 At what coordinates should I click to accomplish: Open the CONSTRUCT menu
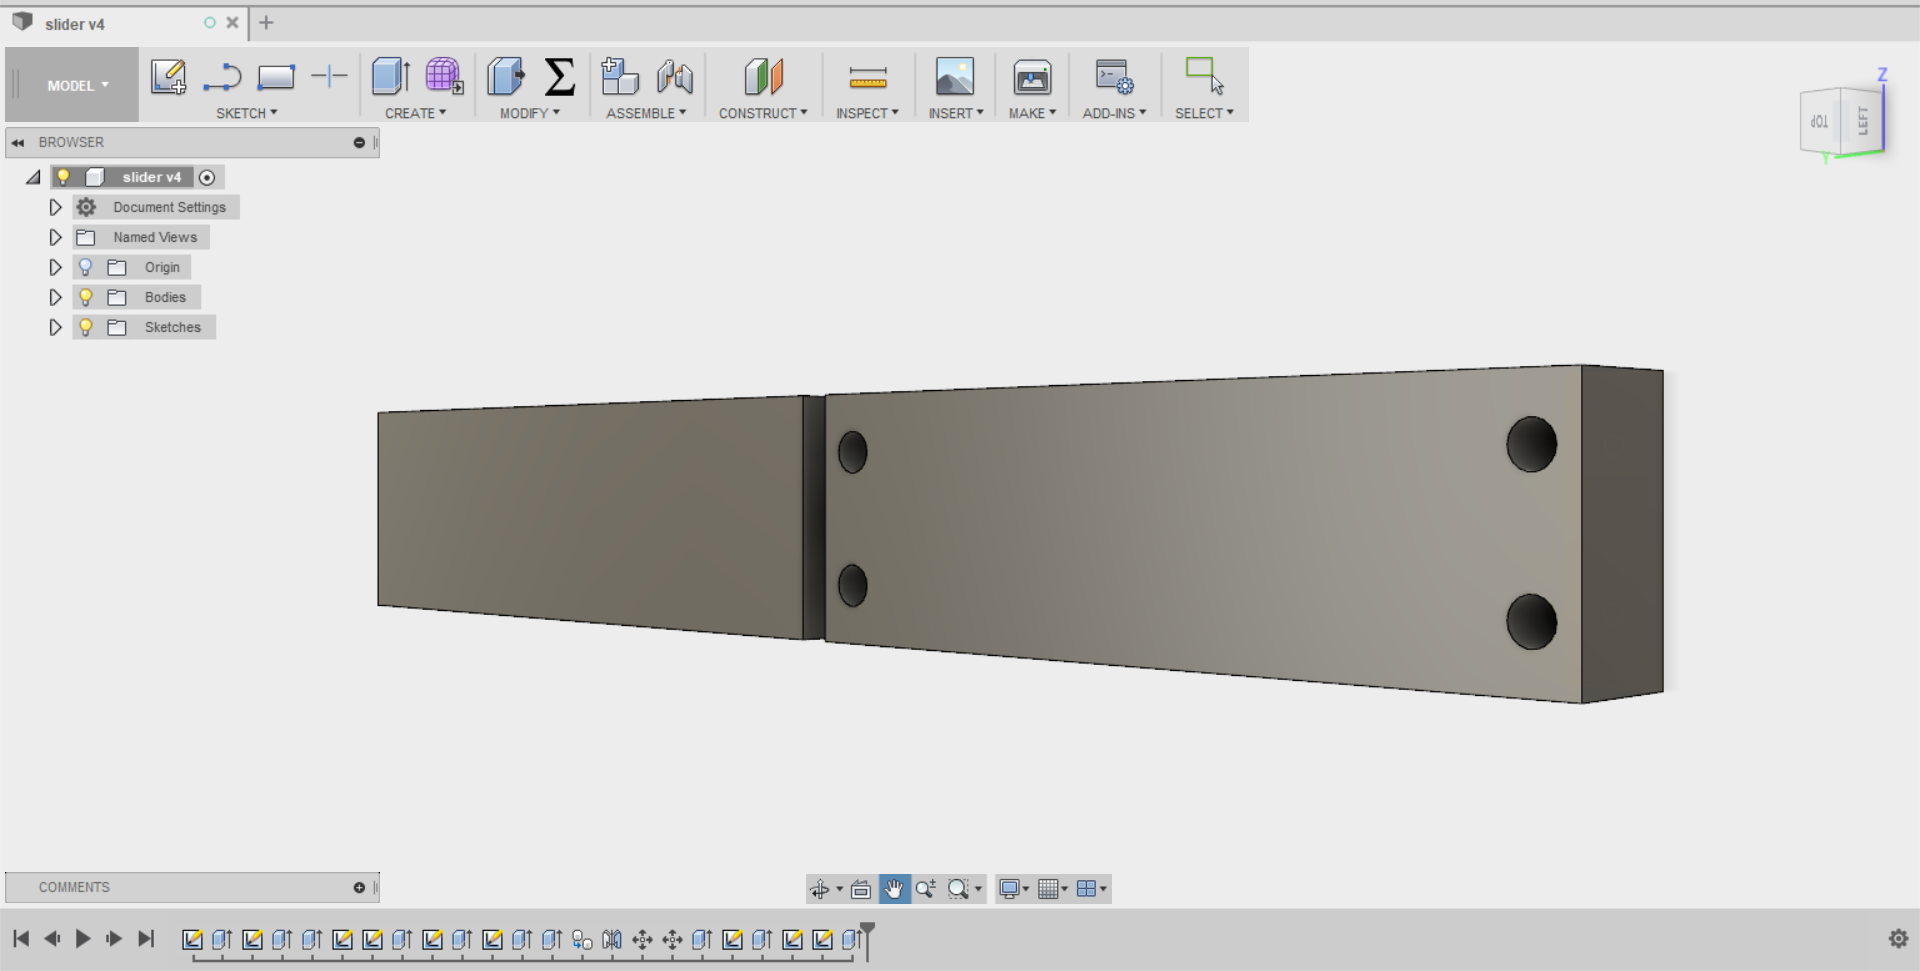[763, 113]
